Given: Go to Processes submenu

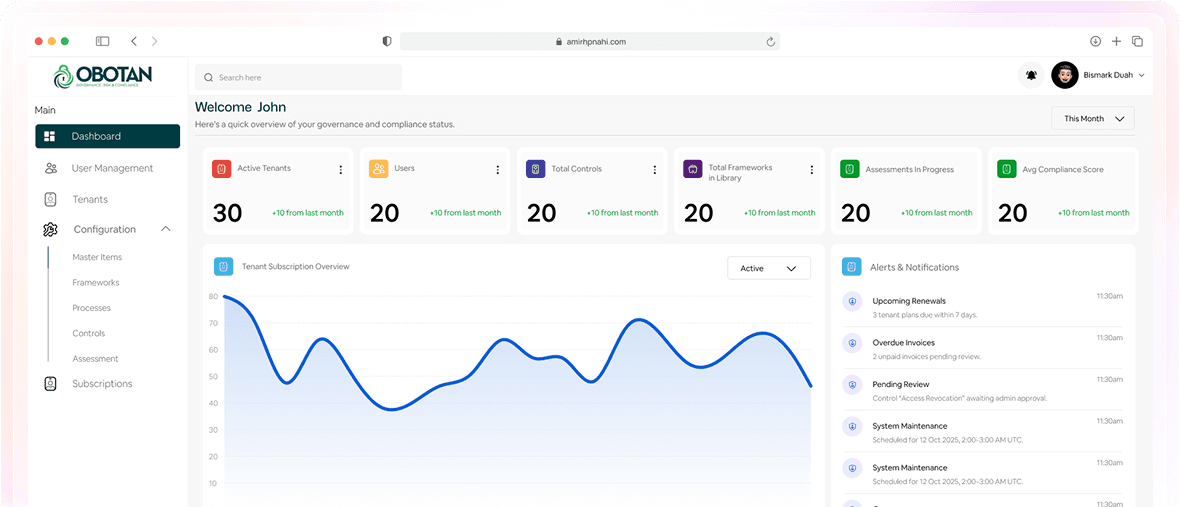Looking at the screenshot, I should point(91,308).
